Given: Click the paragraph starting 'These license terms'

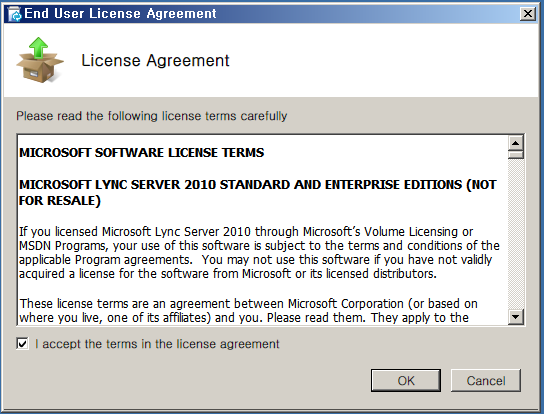Looking at the screenshot, I should coord(248,311).
